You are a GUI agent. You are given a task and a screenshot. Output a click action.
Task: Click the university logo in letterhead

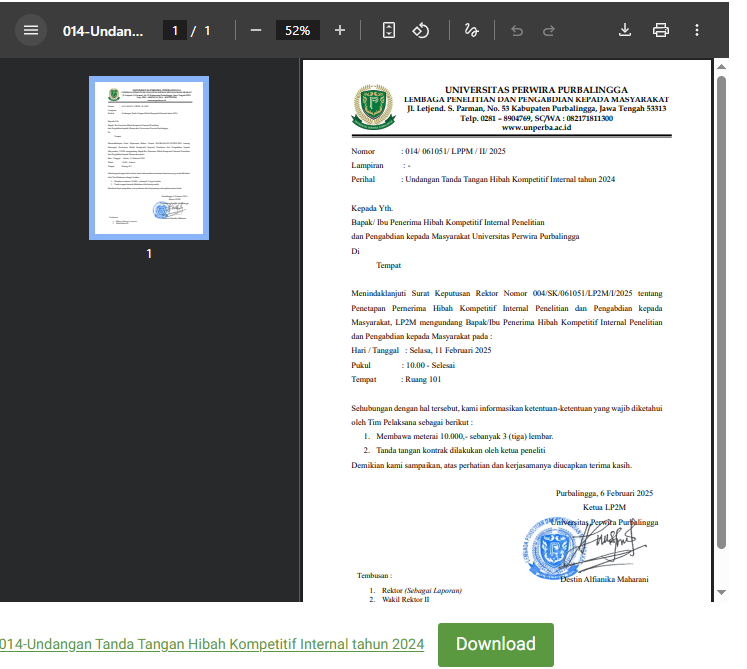click(x=372, y=105)
